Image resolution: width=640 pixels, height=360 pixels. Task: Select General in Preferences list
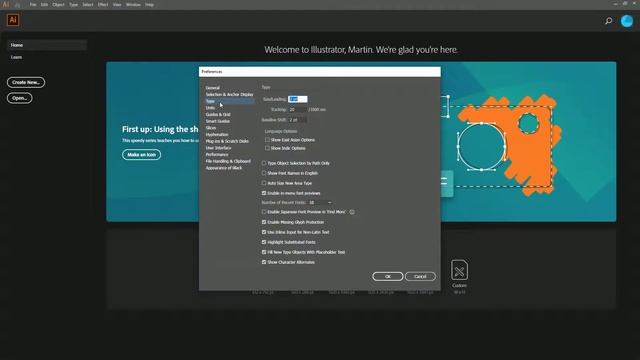[x=213, y=88]
